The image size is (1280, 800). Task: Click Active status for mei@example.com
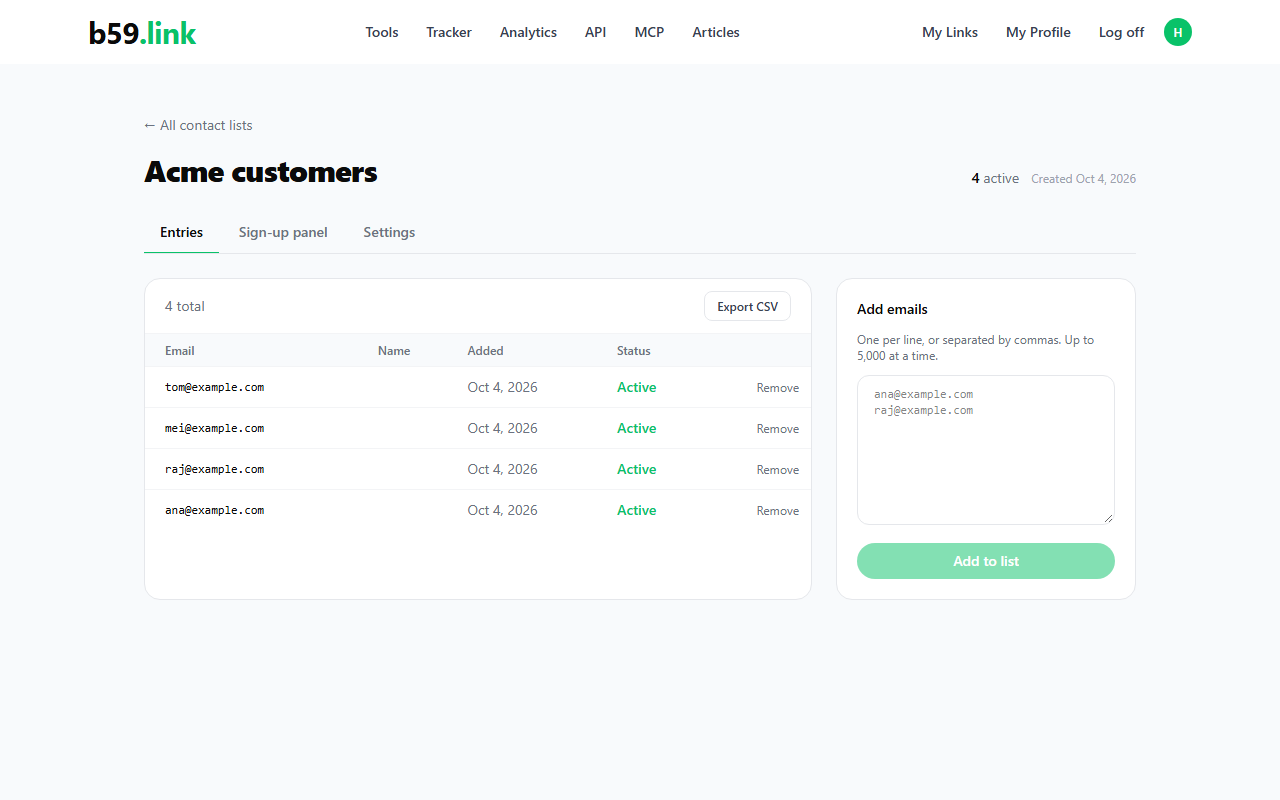click(637, 428)
